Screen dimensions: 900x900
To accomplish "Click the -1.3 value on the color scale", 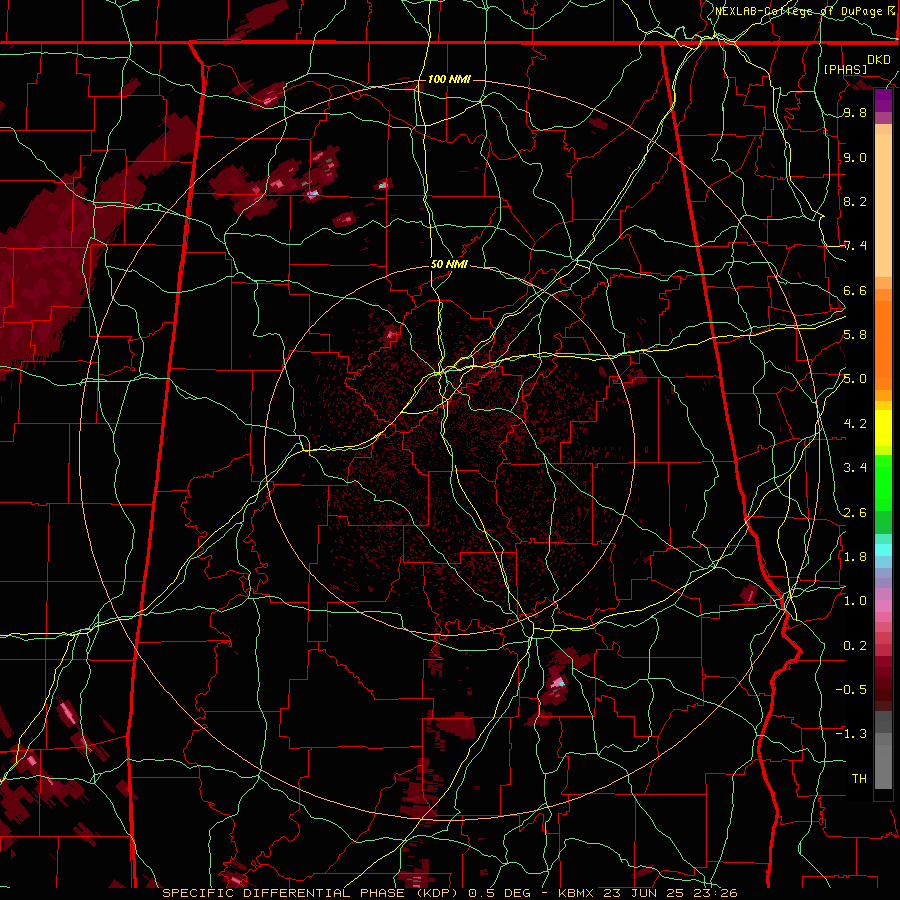I will click(x=851, y=734).
